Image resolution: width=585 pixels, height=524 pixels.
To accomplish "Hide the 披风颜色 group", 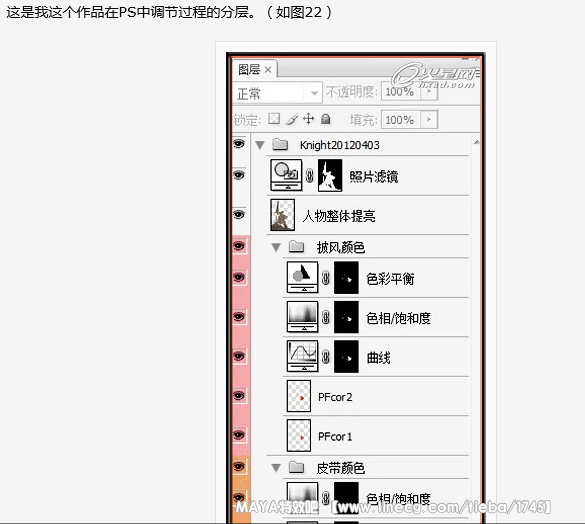I will click(x=239, y=246).
